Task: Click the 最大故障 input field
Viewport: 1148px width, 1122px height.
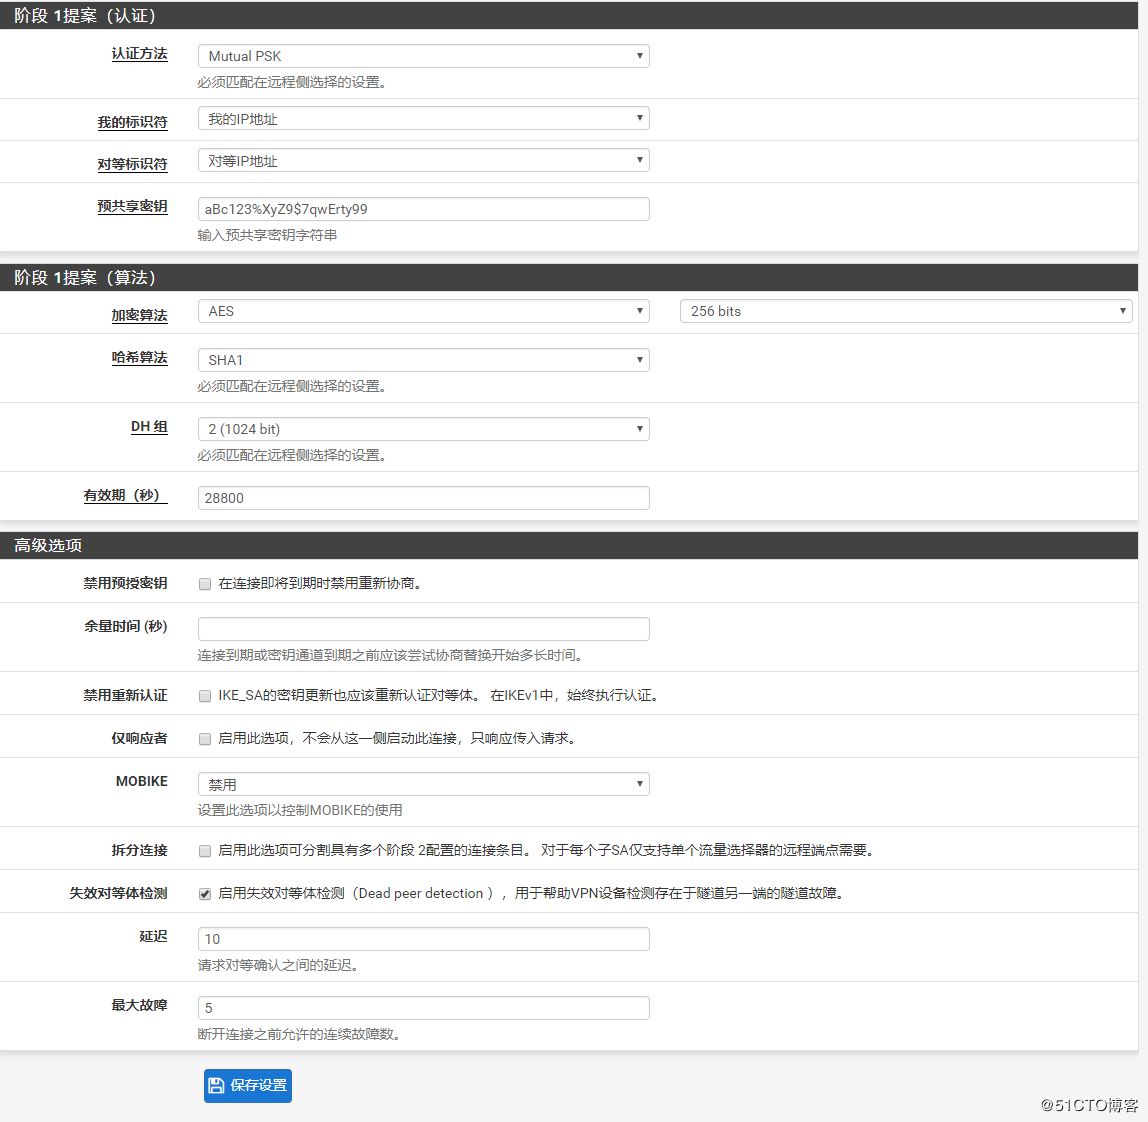Action: [423, 1008]
